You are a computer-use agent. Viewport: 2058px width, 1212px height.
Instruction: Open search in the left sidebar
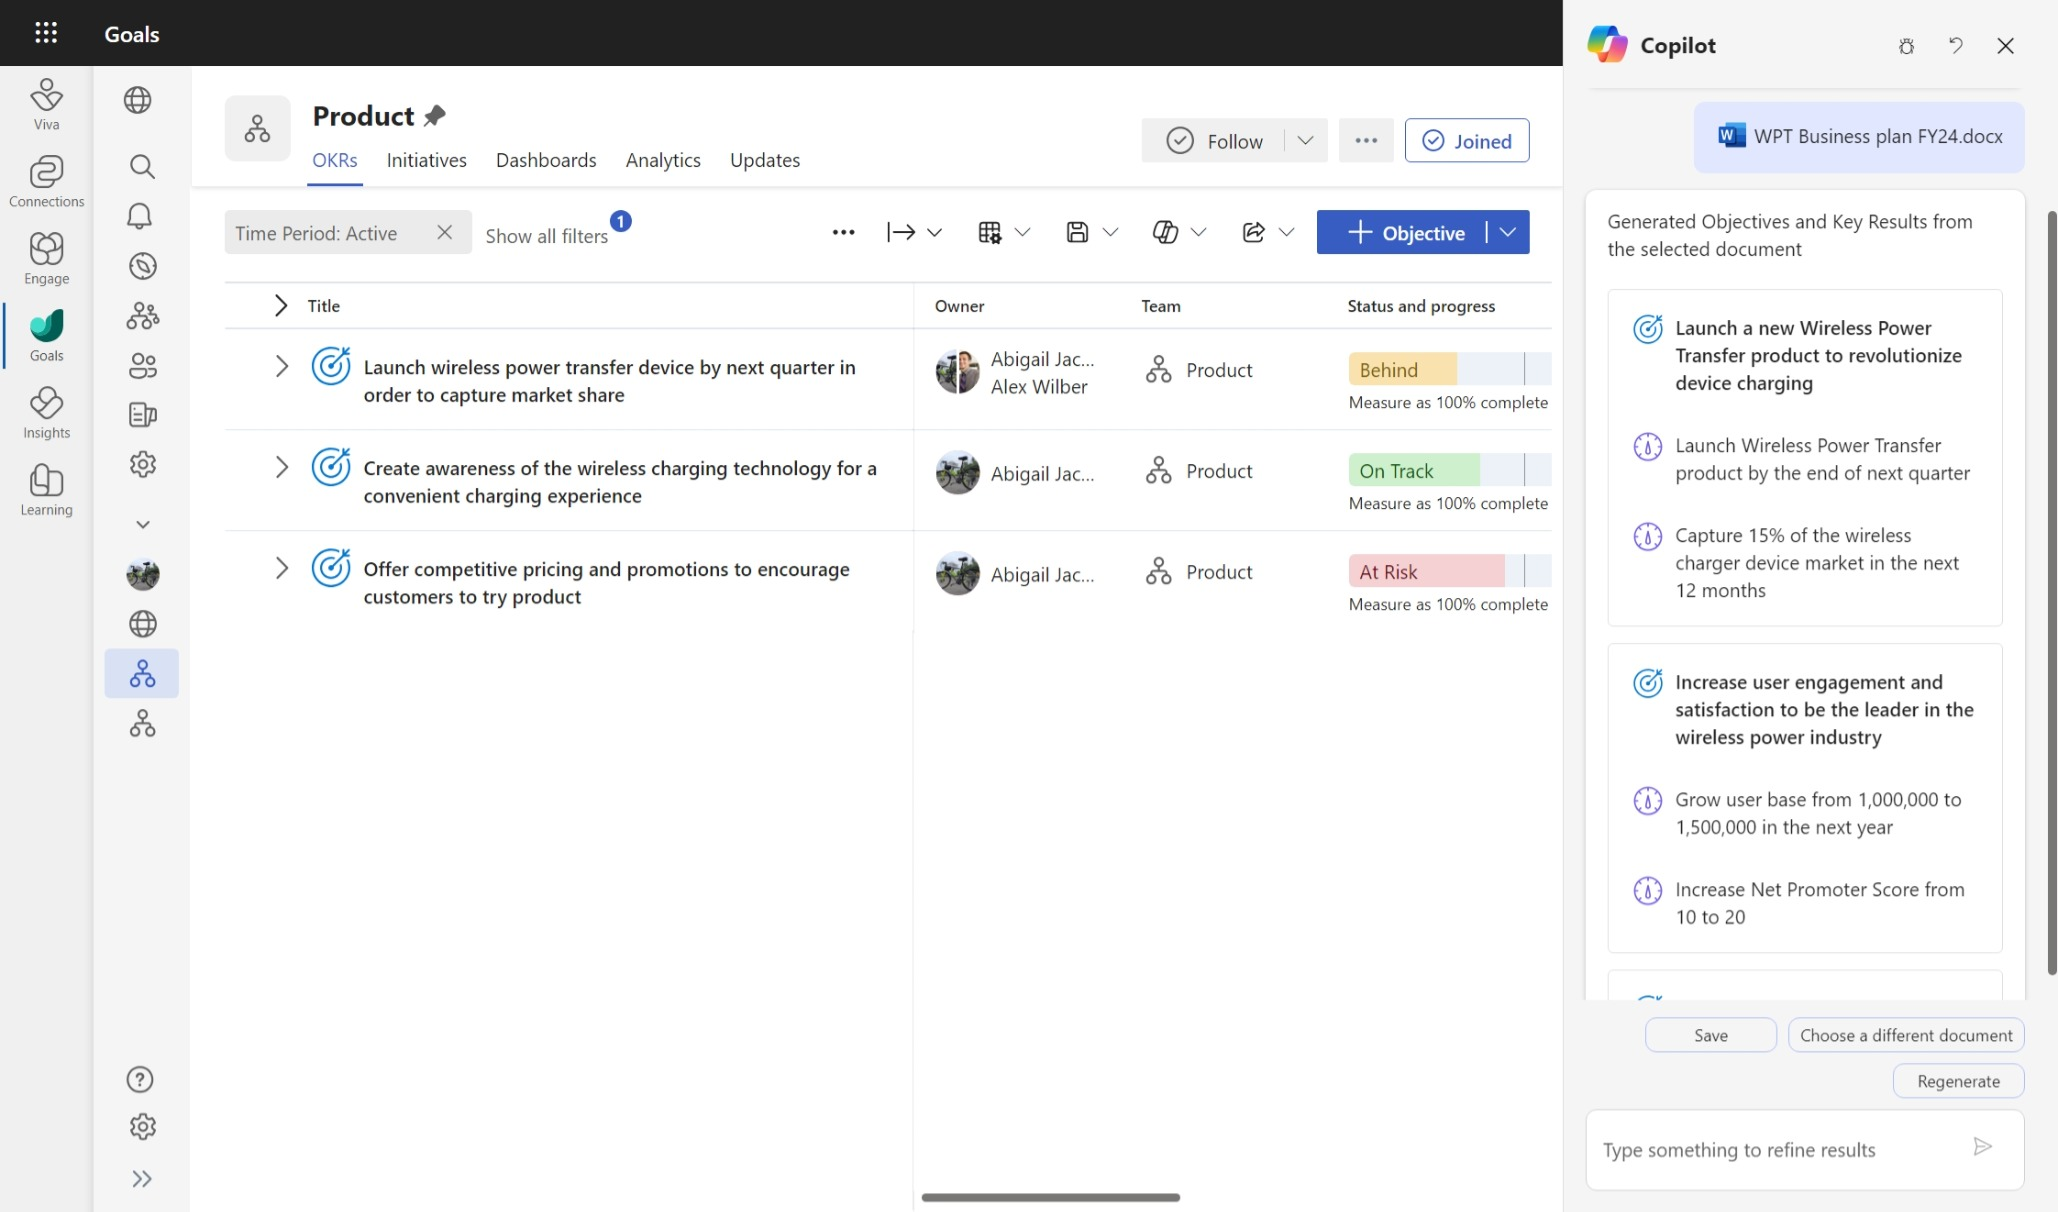pos(142,167)
